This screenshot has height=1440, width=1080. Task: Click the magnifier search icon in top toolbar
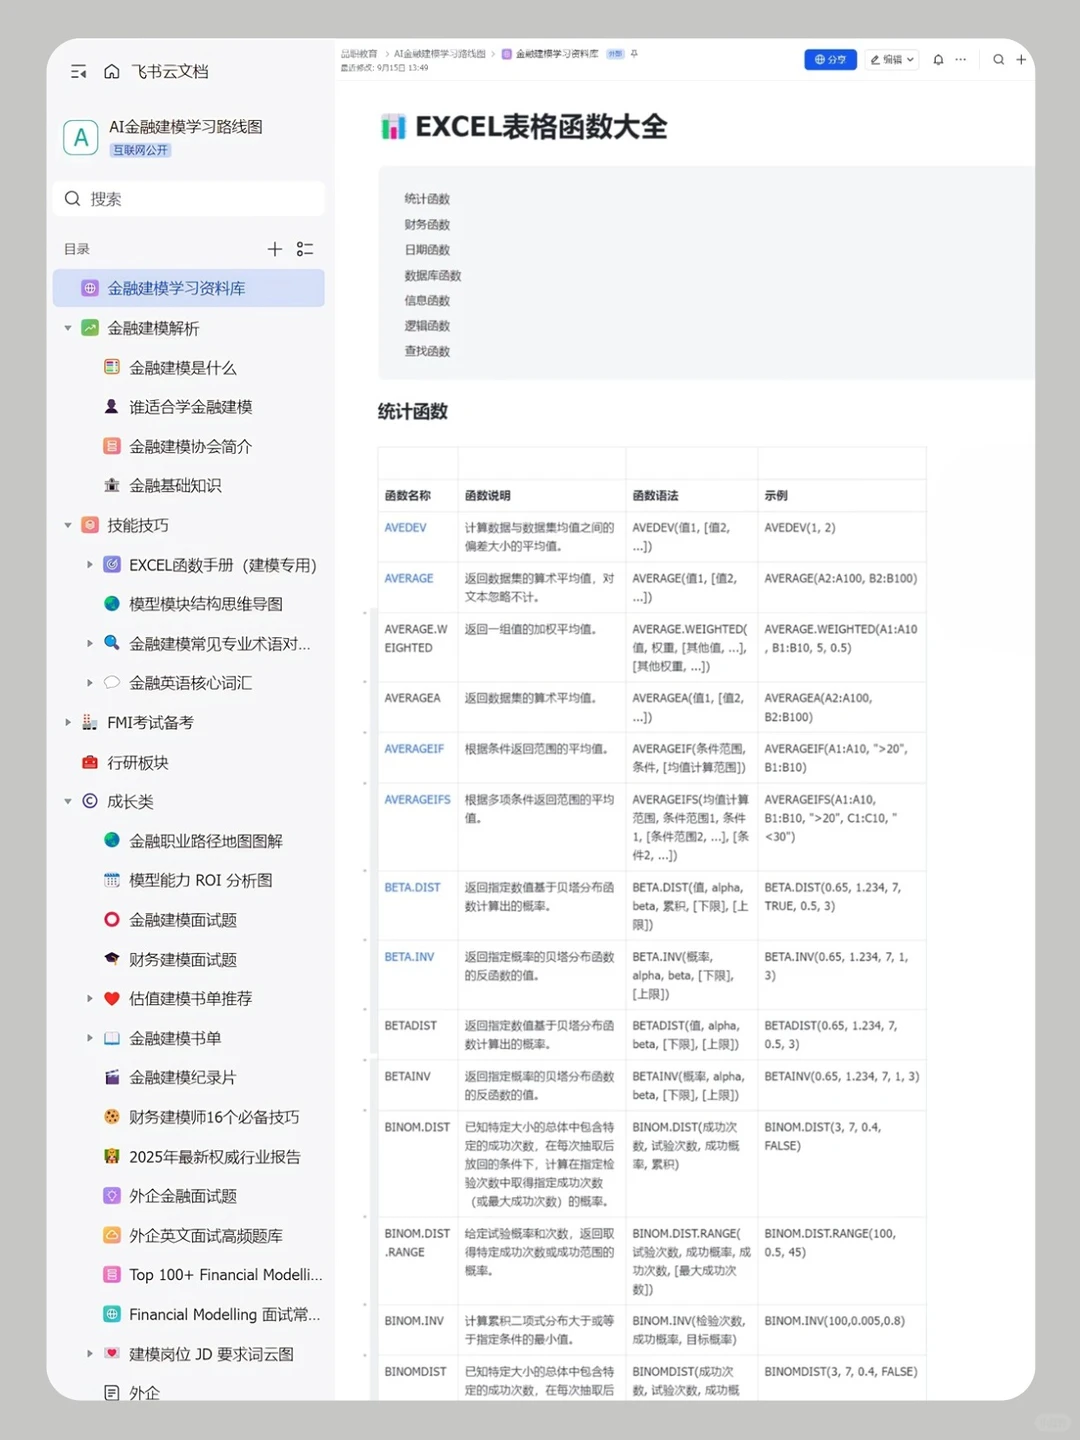coord(998,60)
